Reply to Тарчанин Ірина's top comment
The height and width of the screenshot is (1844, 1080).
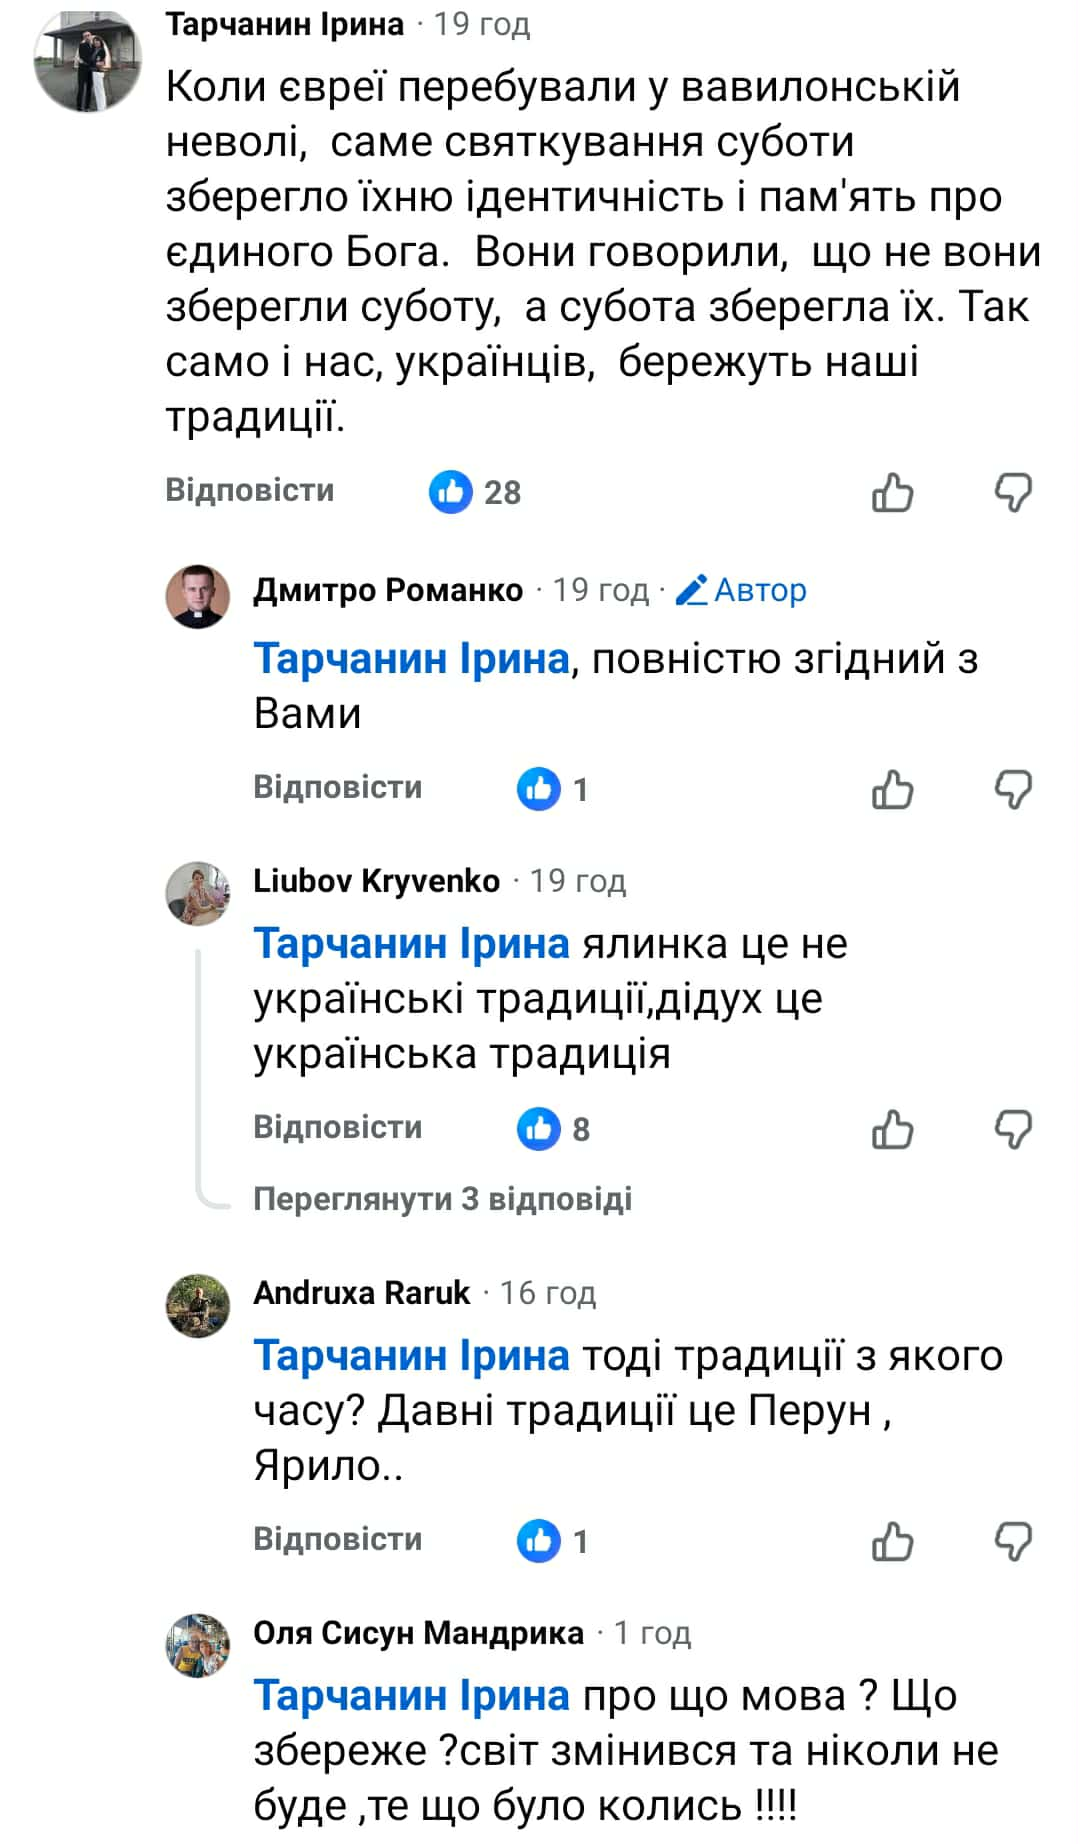tap(249, 490)
